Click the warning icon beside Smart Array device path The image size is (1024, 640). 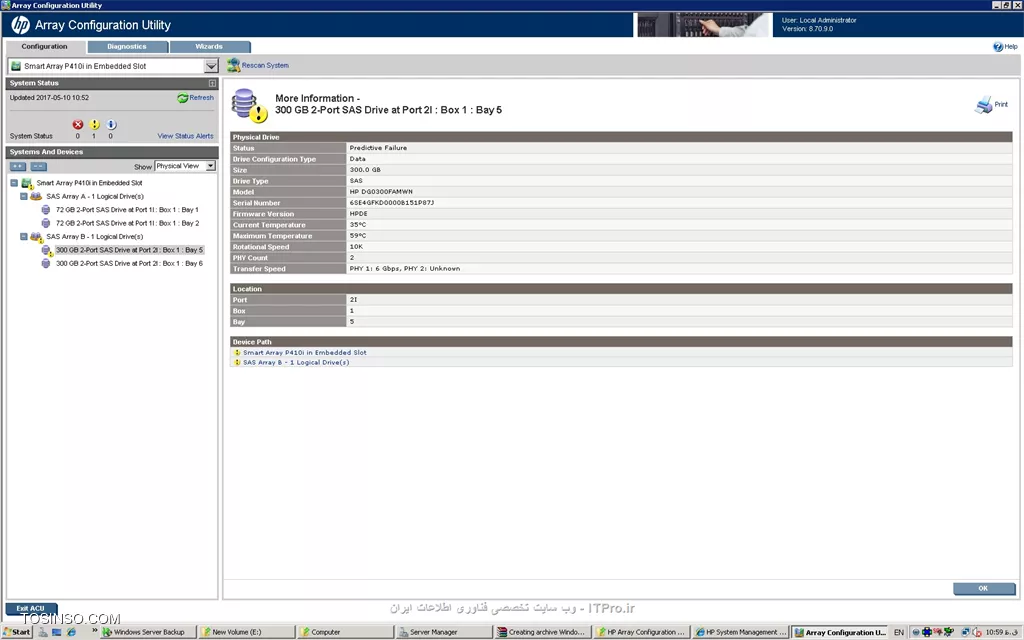(x=237, y=353)
